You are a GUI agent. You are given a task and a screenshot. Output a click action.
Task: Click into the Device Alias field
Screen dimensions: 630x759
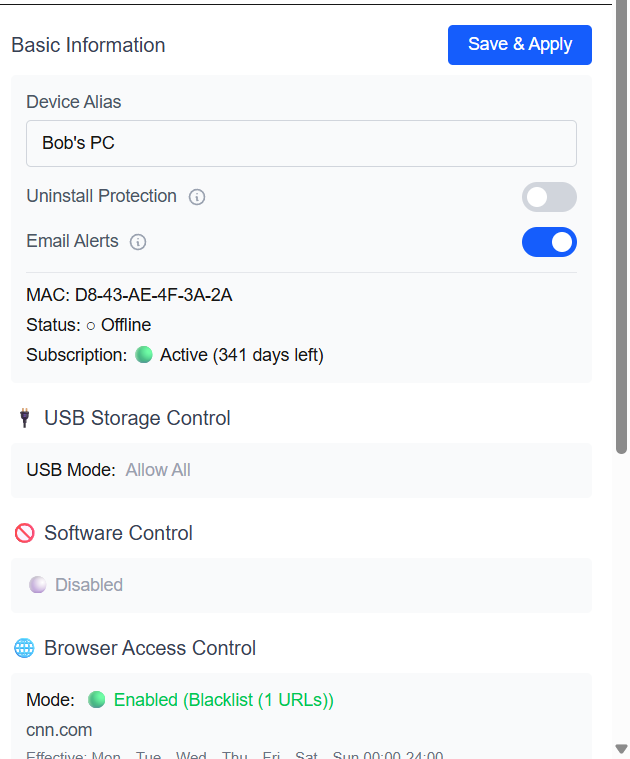point(301,143)
